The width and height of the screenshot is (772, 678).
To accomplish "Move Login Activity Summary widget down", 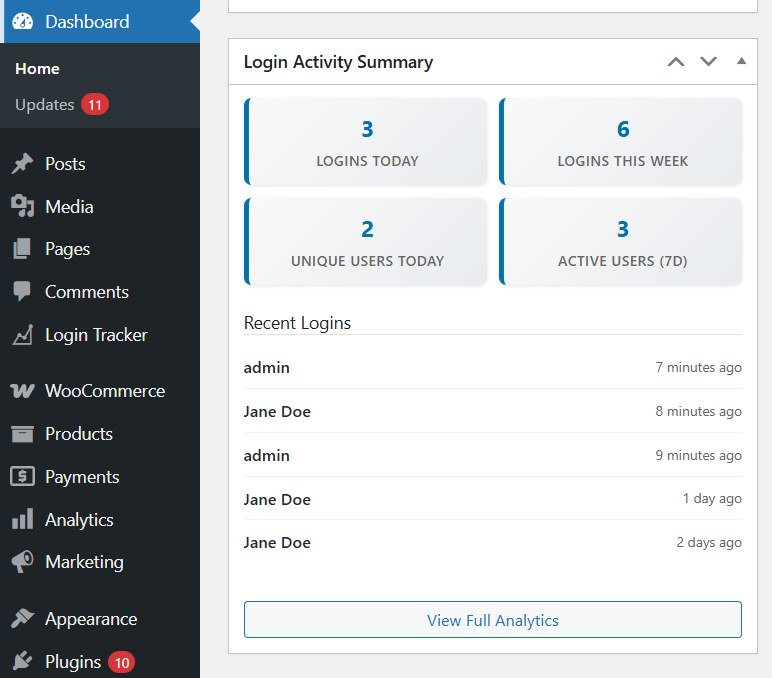I will [x=708, y=62].
